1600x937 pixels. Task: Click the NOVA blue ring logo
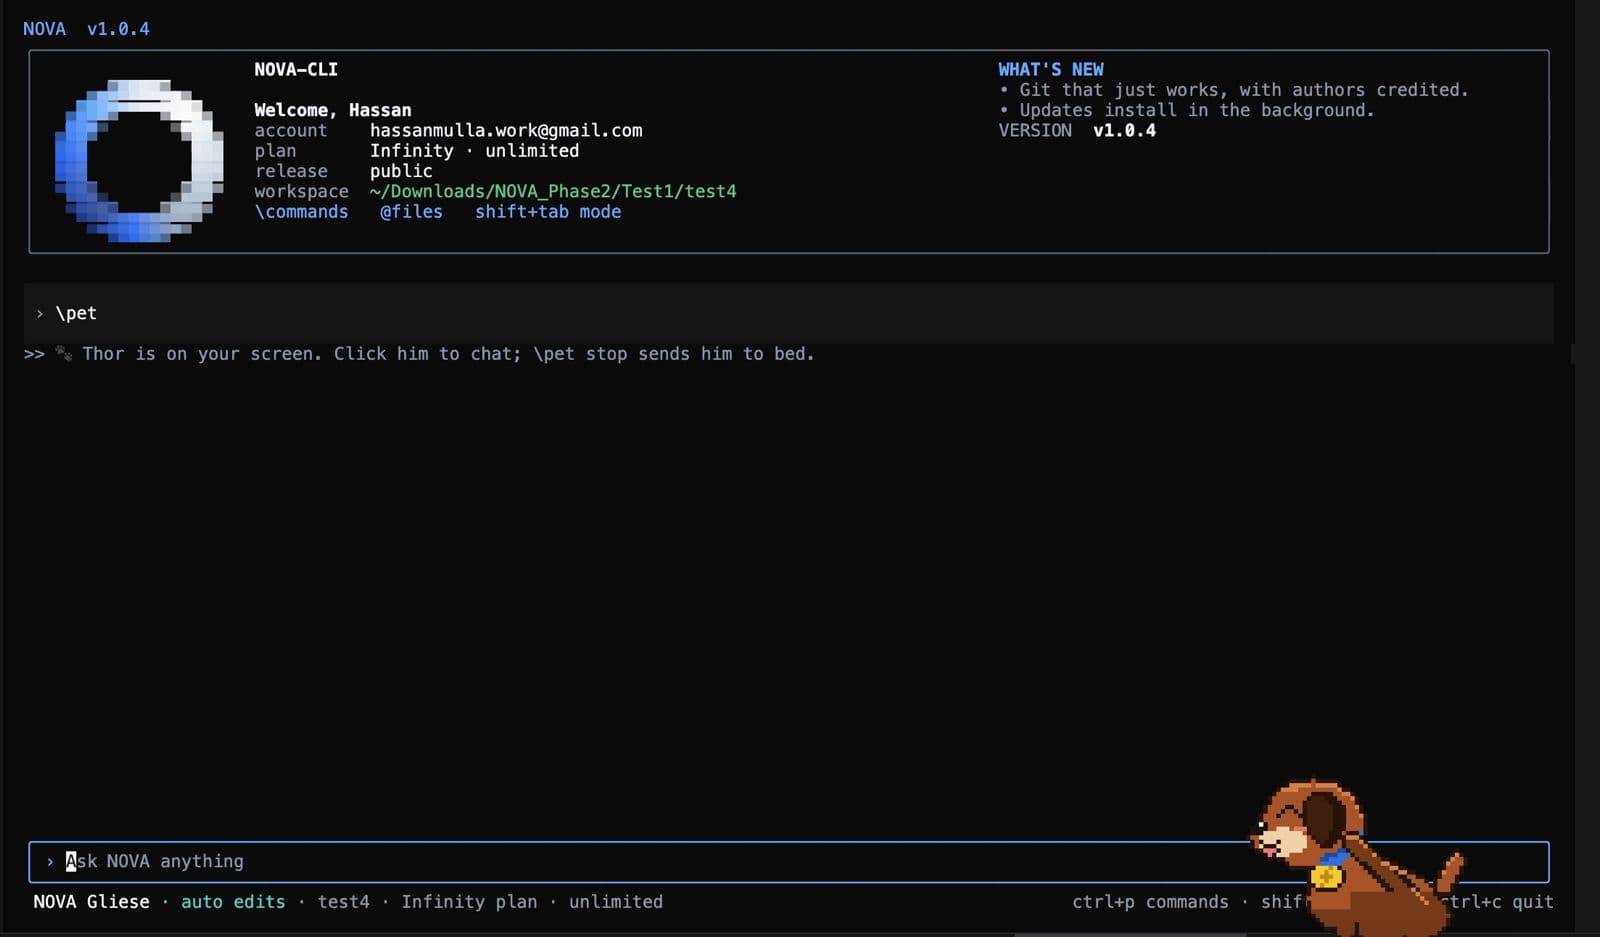coord(139,160)
